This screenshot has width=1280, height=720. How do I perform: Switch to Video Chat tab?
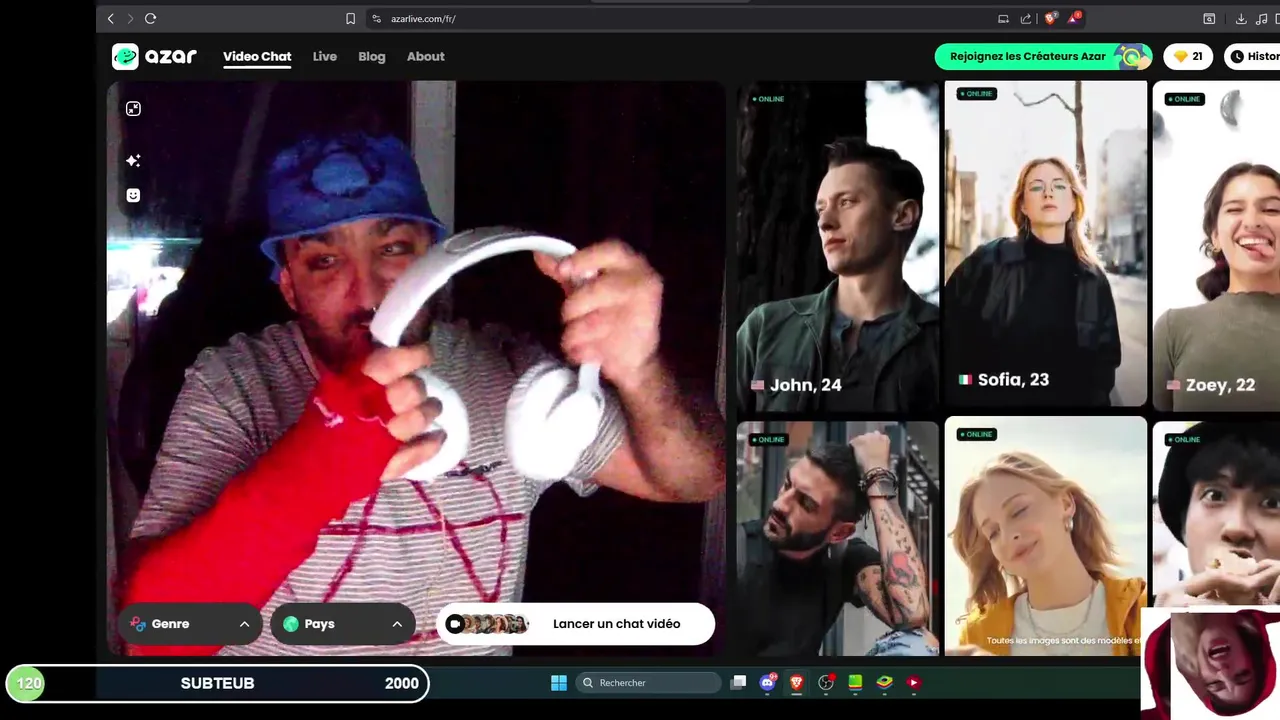click(x=257, y=57)
